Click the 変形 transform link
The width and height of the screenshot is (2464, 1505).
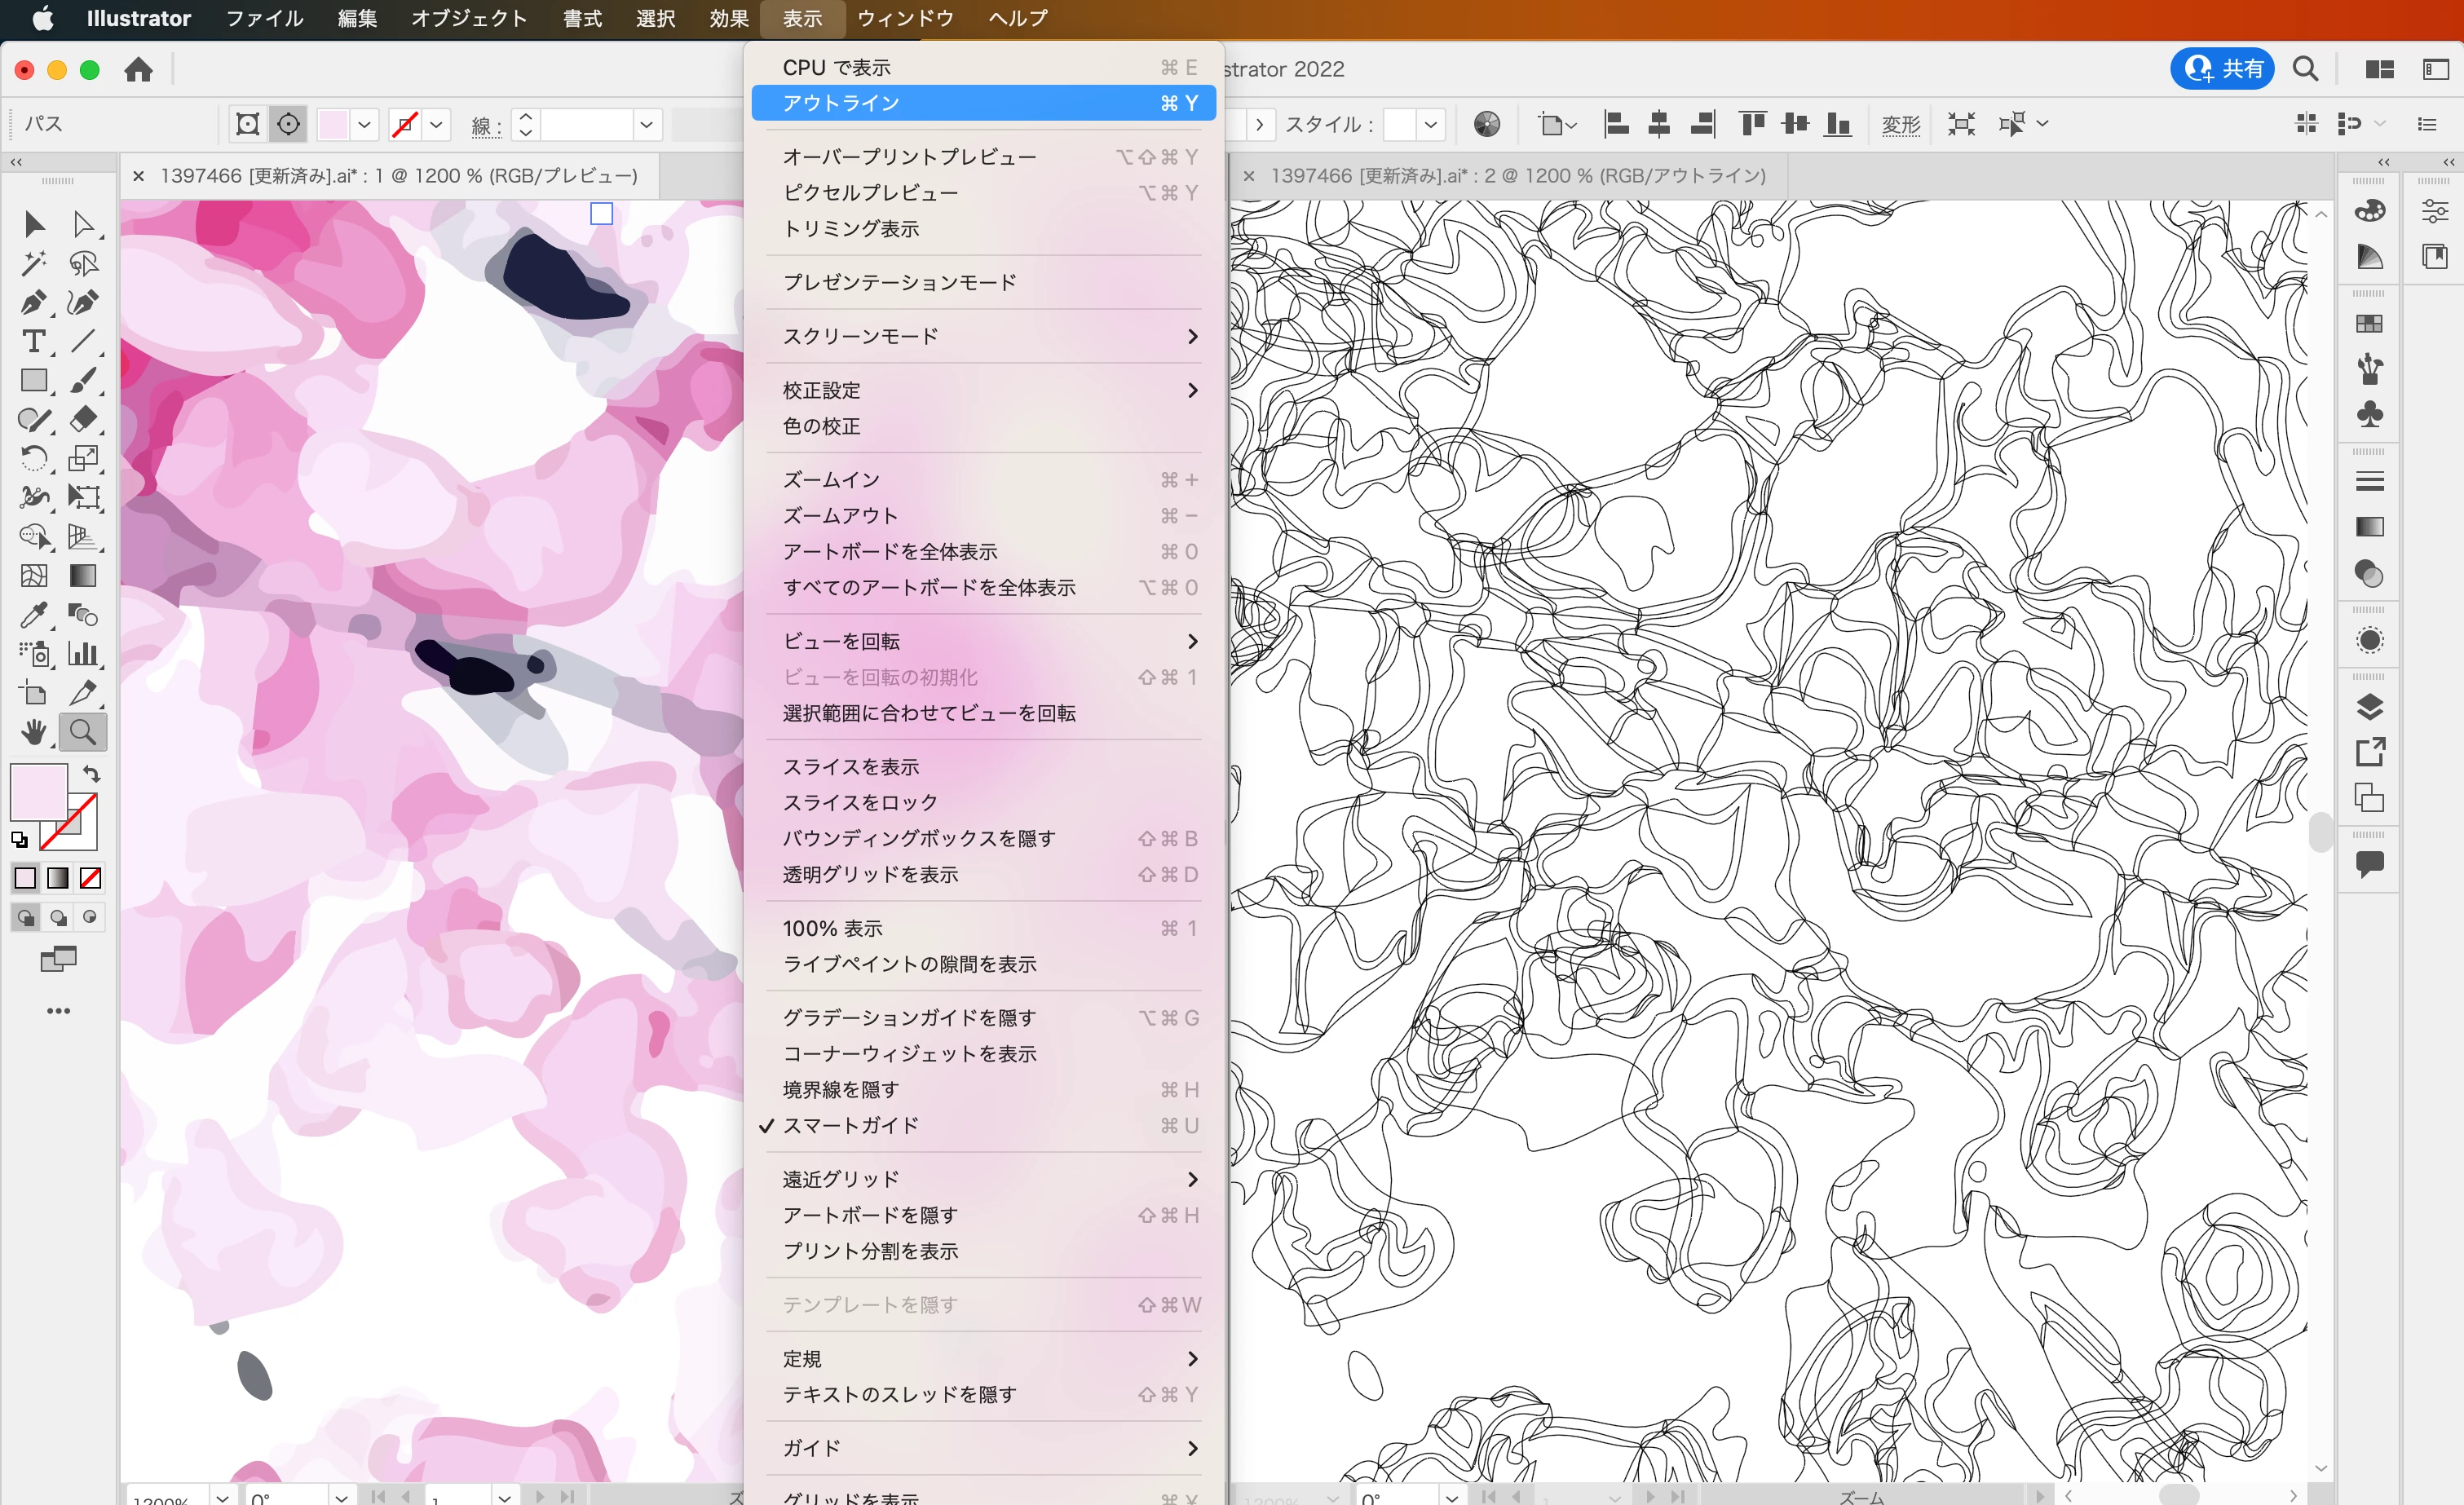(1900, 124)
